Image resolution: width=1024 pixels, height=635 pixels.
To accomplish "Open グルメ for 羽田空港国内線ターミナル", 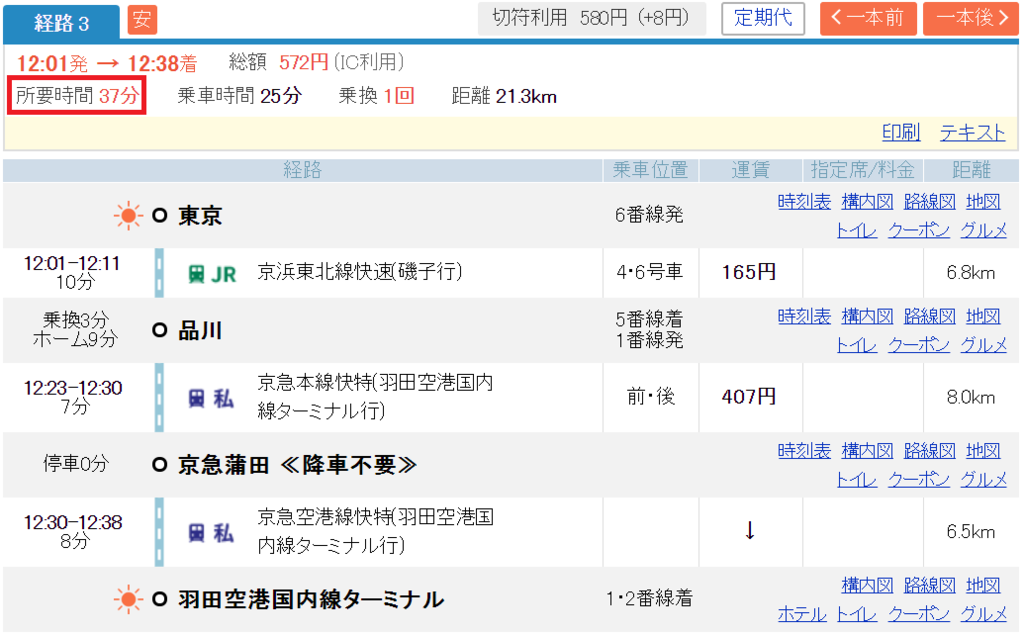I will click(984, 614).
